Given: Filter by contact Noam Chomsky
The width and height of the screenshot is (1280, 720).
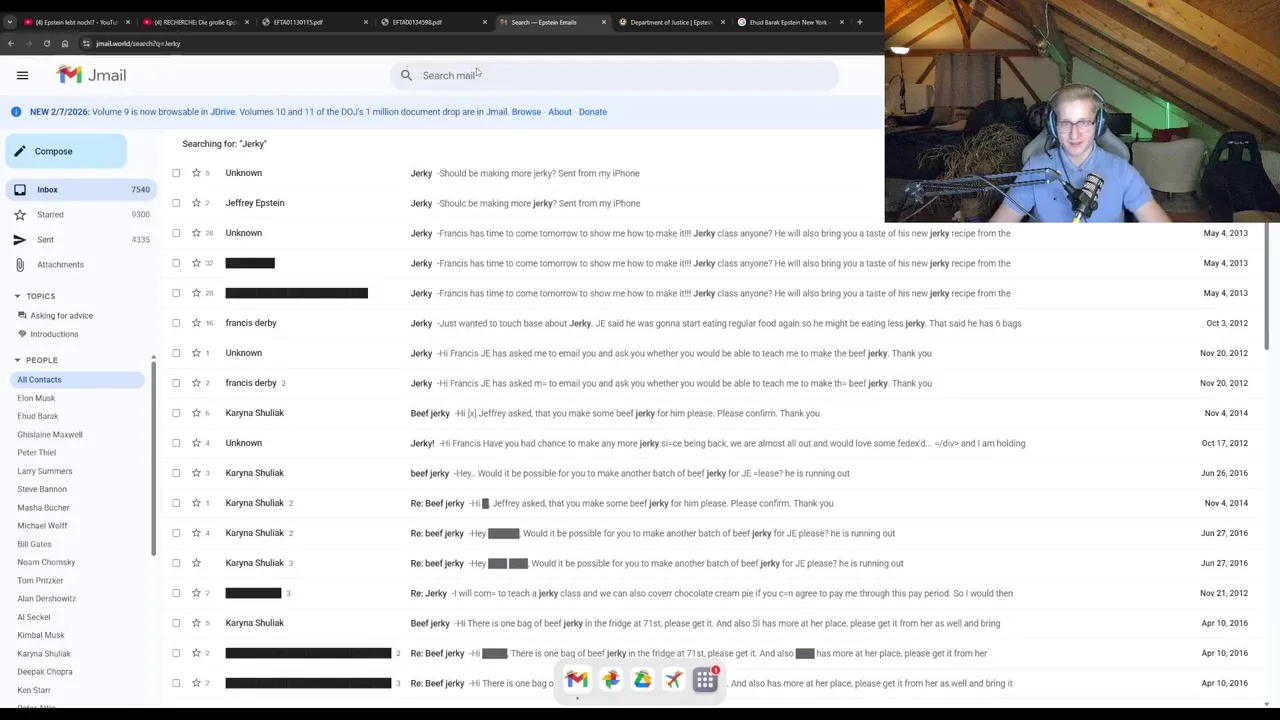Looking at the screenshot, I should [46, 562].
